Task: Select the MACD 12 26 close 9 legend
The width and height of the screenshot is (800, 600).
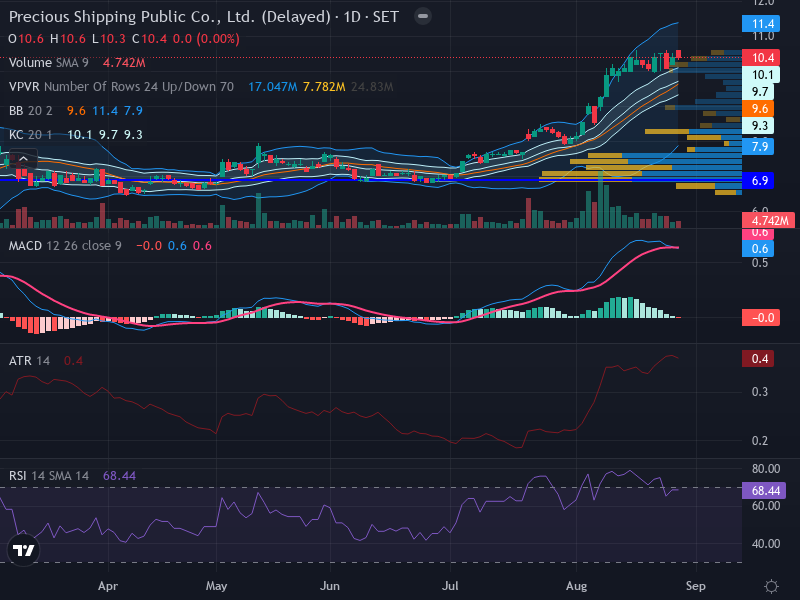Action: [65, 246]
